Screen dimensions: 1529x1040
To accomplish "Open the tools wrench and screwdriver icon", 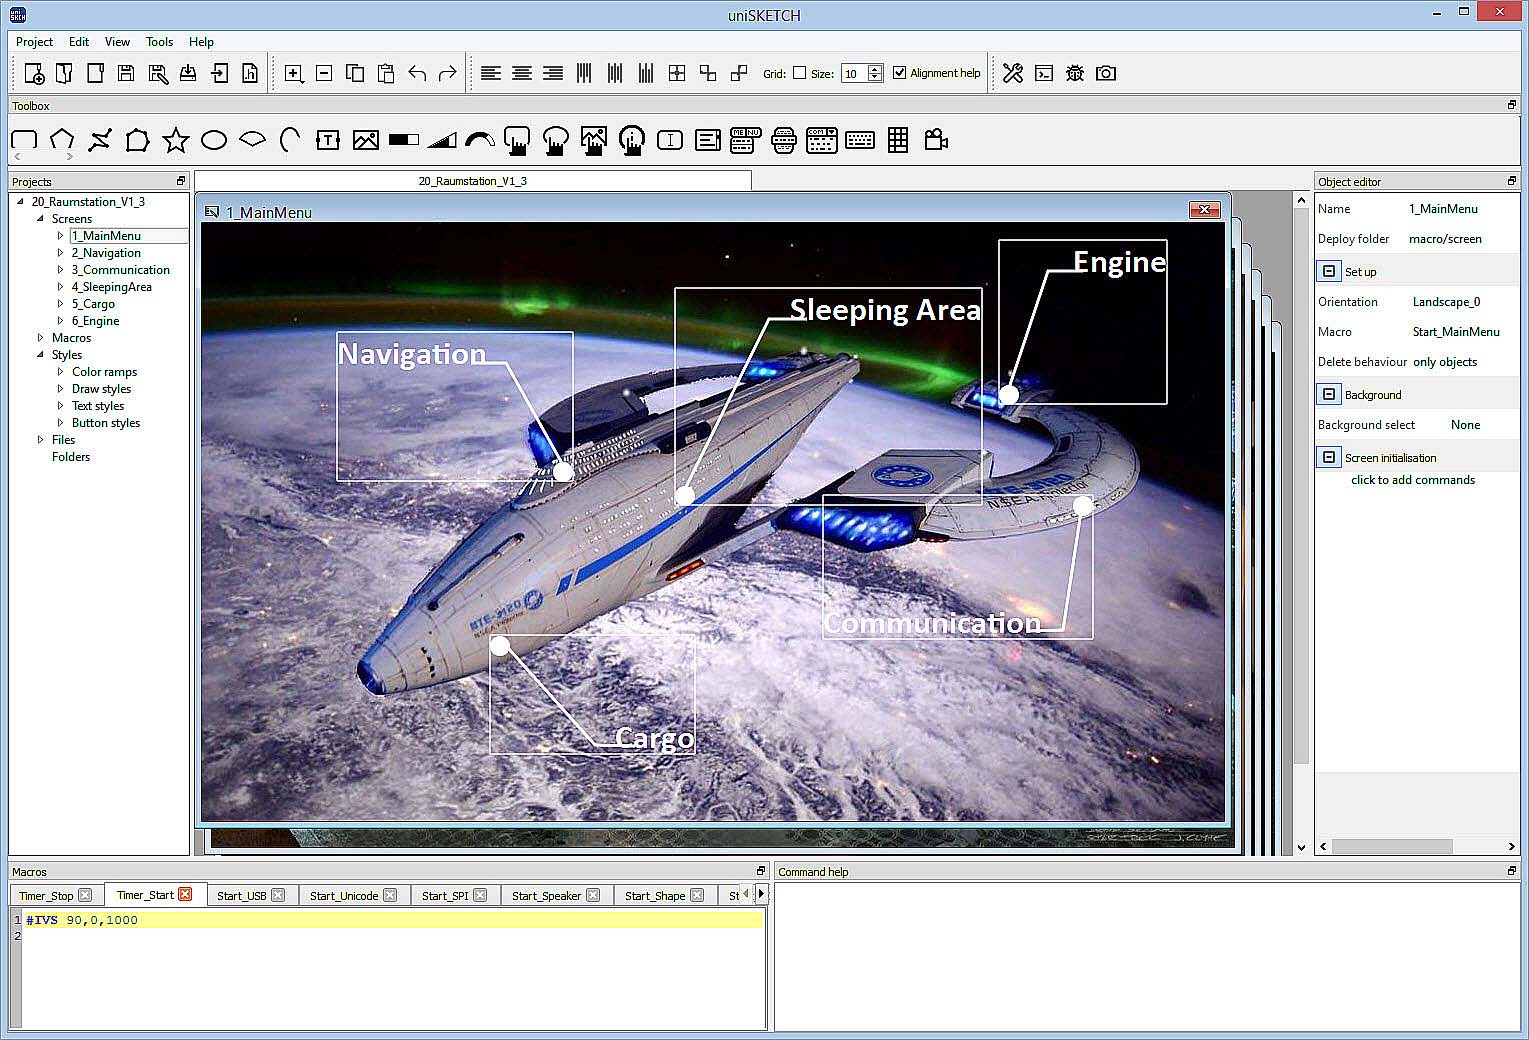I will [x=1013, y=73].
